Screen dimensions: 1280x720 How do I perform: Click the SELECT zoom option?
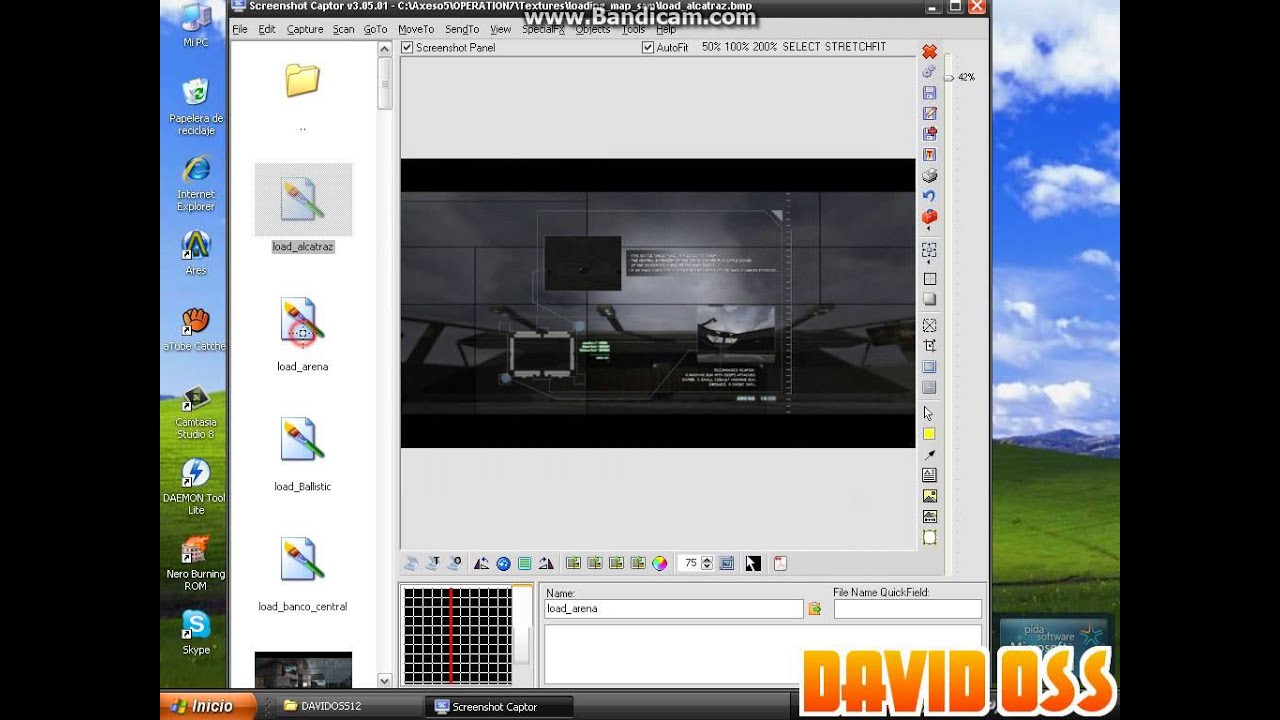point(802,47)
